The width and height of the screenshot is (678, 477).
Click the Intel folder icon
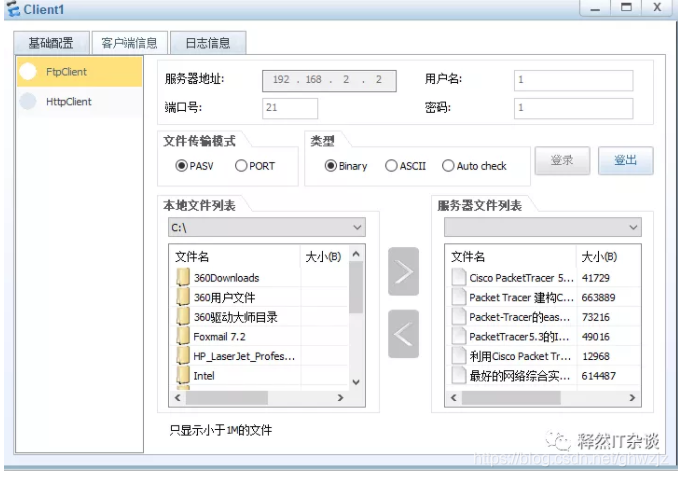click(x=183, y=375)
